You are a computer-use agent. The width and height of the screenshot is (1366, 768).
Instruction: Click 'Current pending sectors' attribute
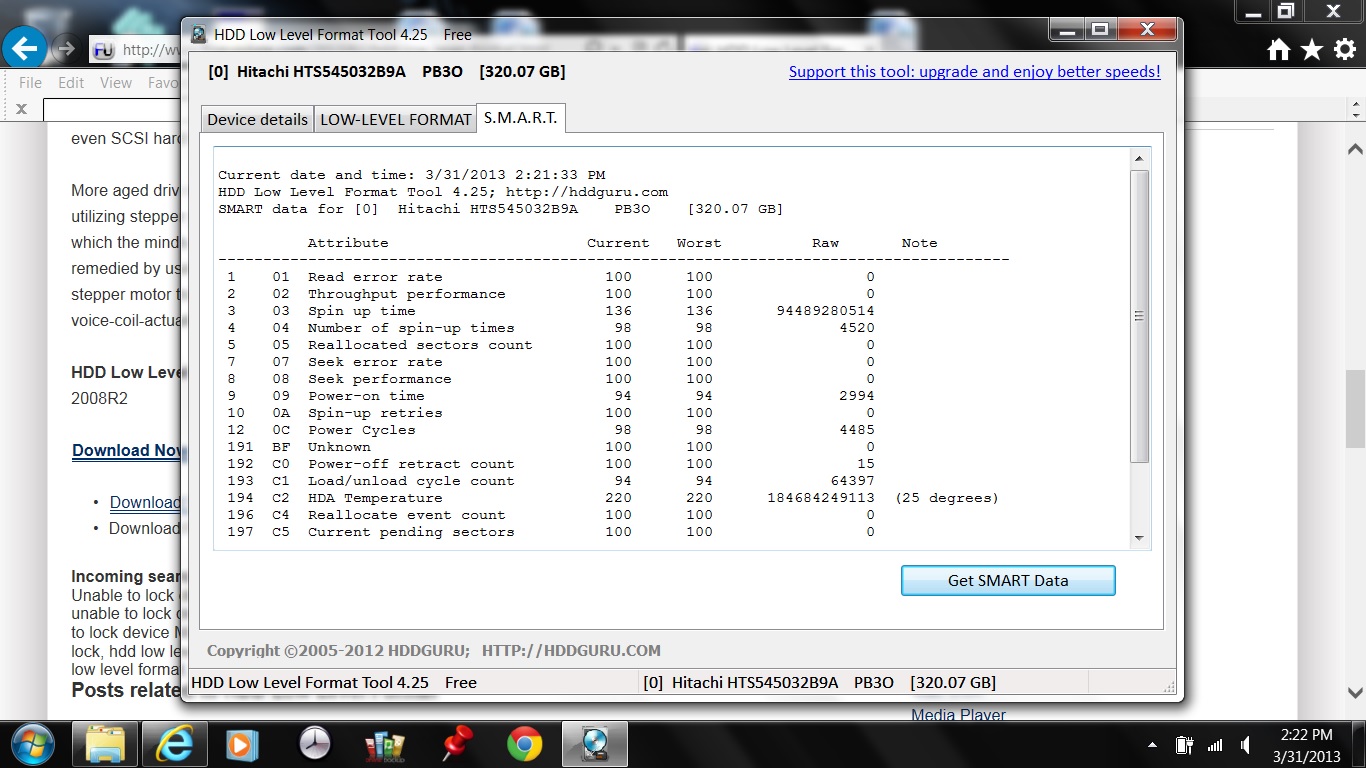pos(411,532)
